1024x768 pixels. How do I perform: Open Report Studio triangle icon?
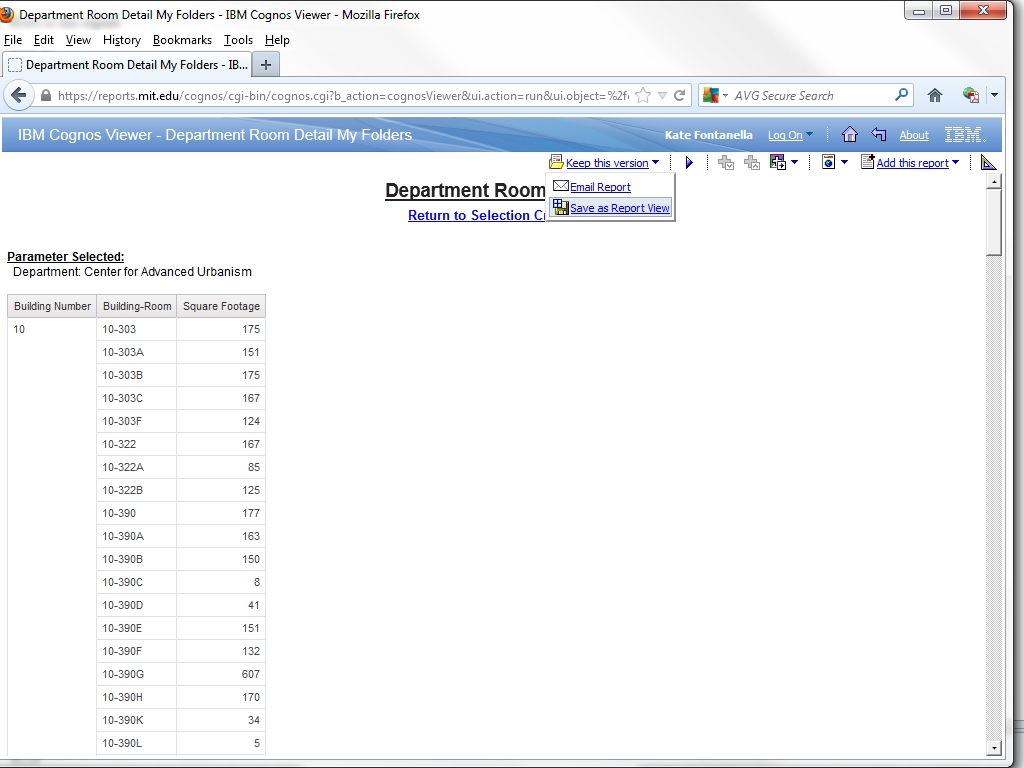click(x=988, y=163)
